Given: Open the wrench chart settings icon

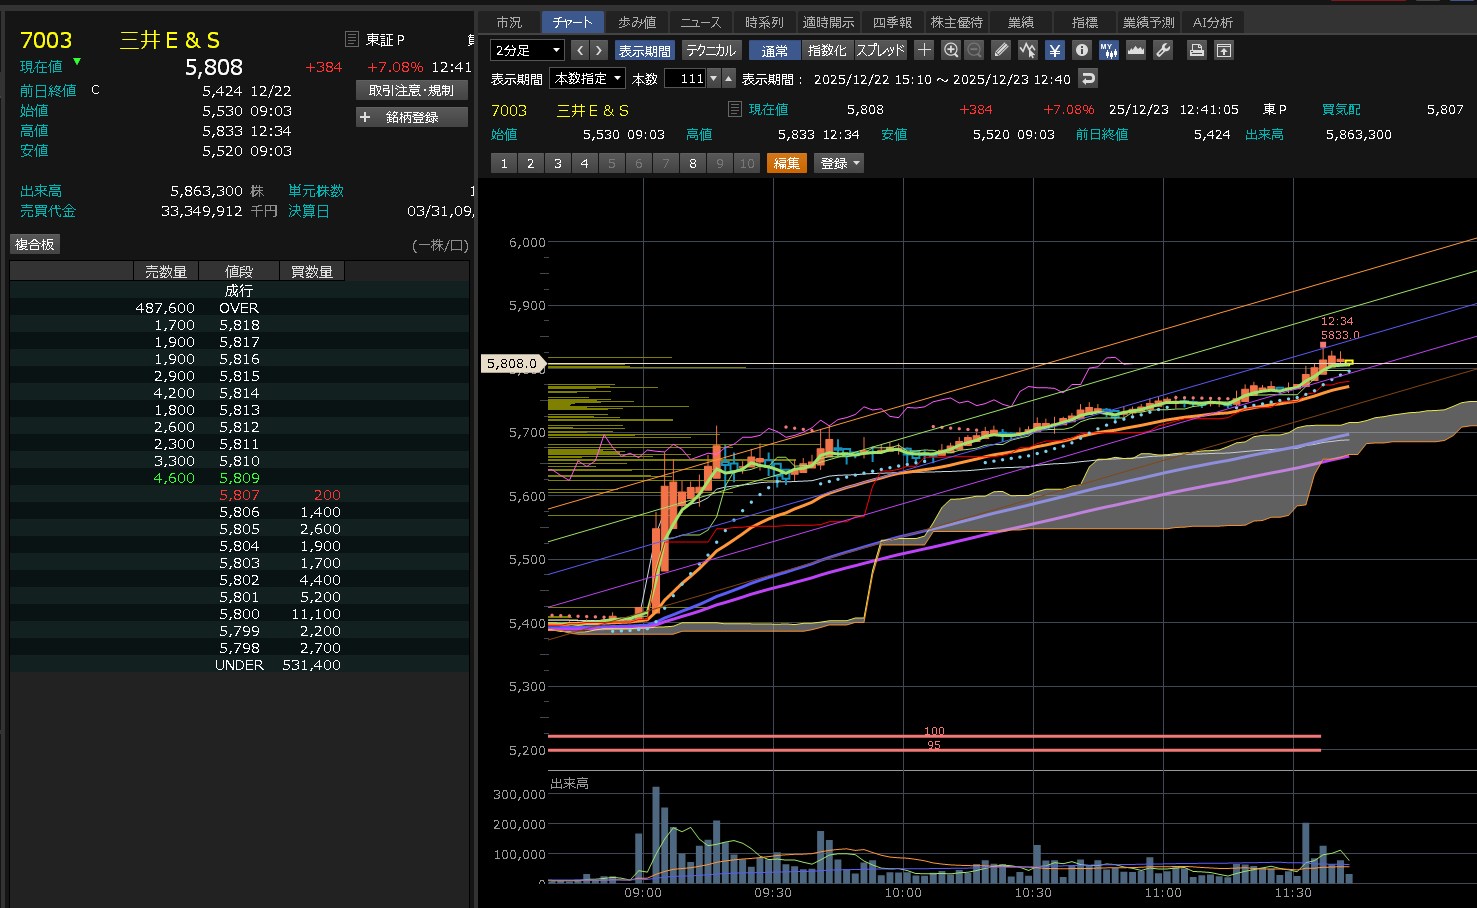Looking at the screenshot, I should point(1162,50).
